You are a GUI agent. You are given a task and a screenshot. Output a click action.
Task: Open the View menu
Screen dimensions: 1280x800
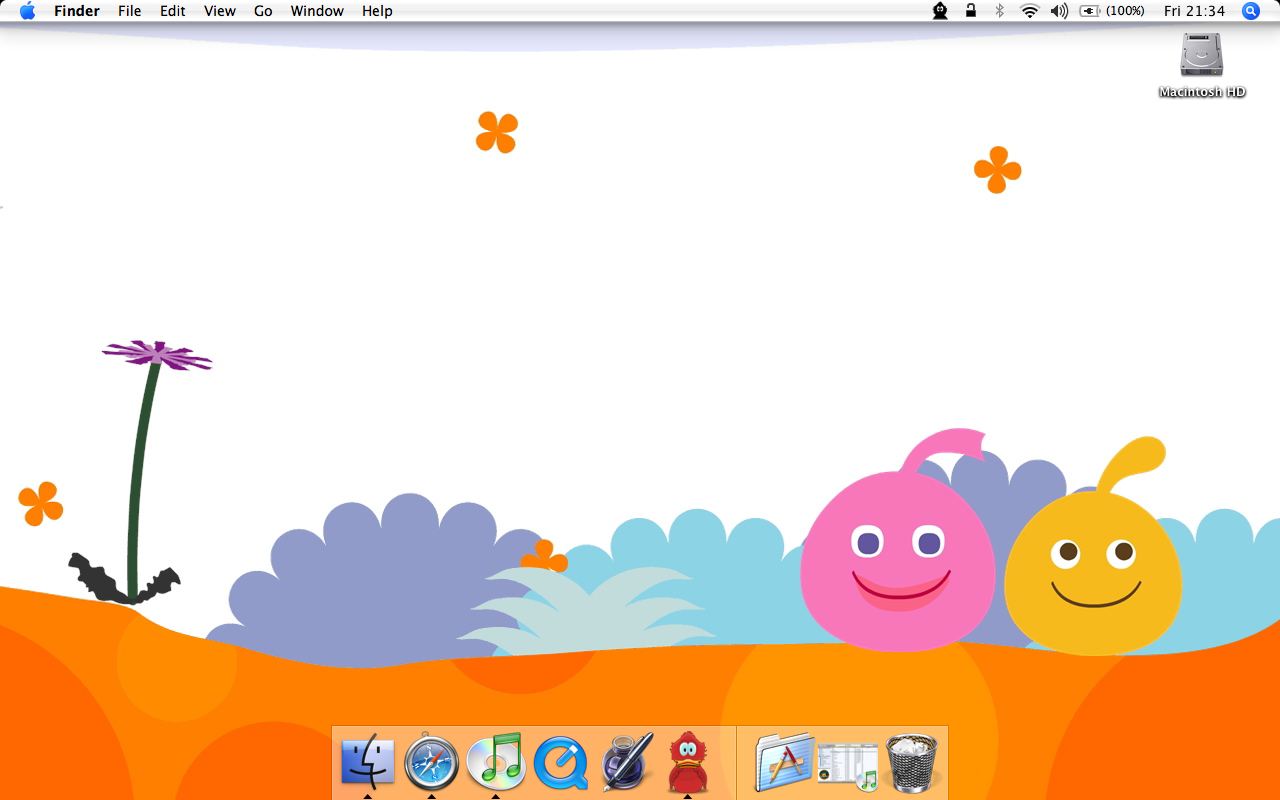220,11
